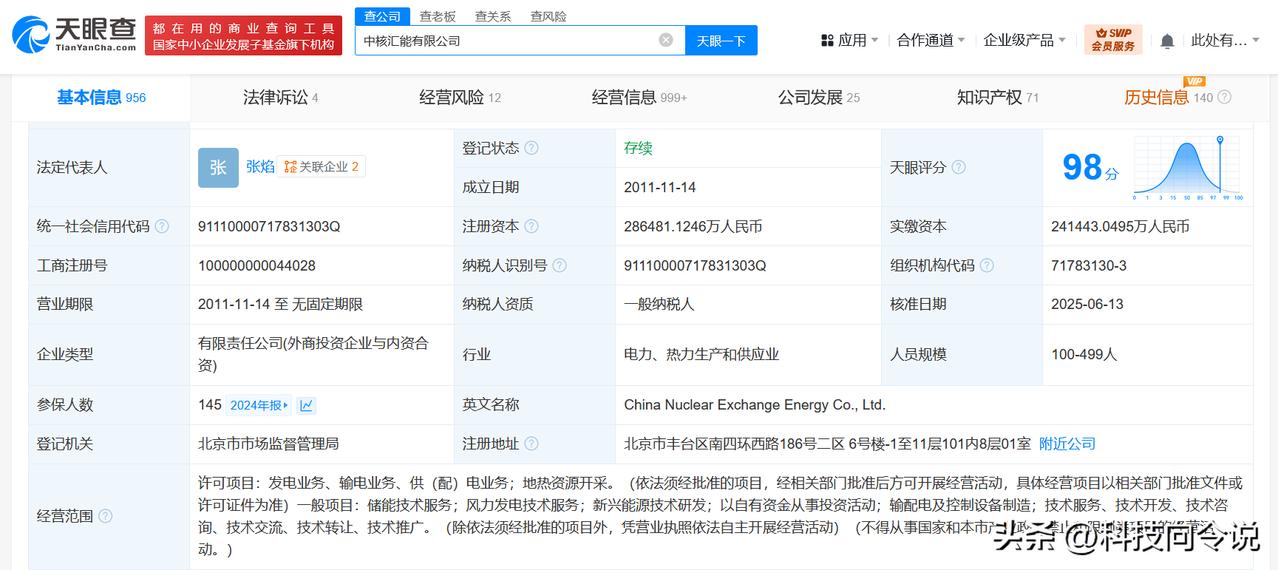Clear the search box with the X icon
The width and height of the screenshot is (1278, 570).
click(666, 40)
